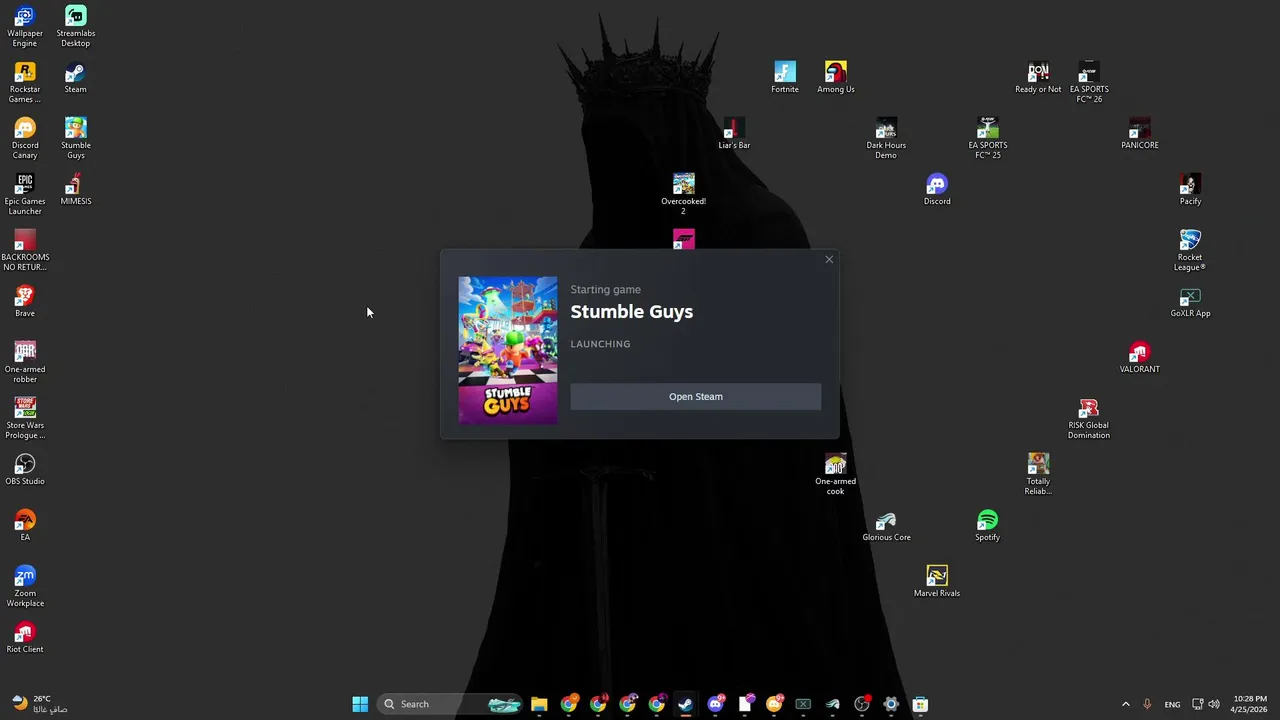Select Totally Reliable desktop icon

pyautogui.click(x=1038, y=475)
